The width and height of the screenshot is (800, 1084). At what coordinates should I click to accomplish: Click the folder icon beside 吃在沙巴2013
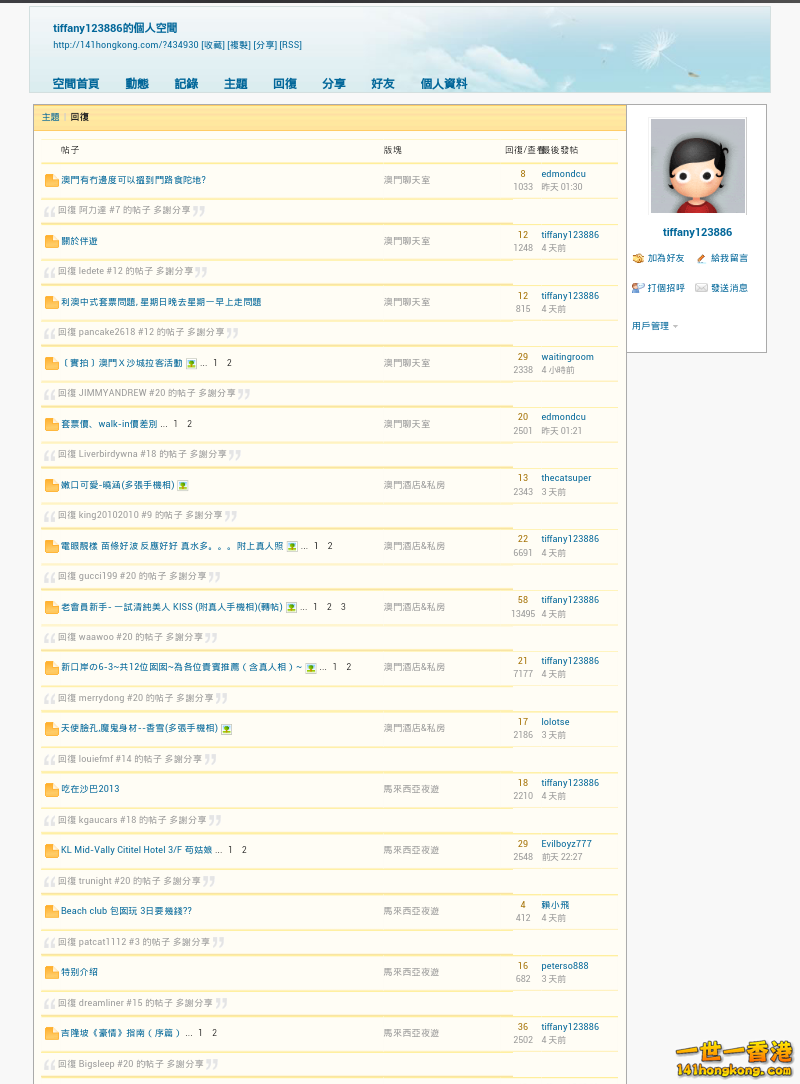pyautogui.click(x=51, y=789)
